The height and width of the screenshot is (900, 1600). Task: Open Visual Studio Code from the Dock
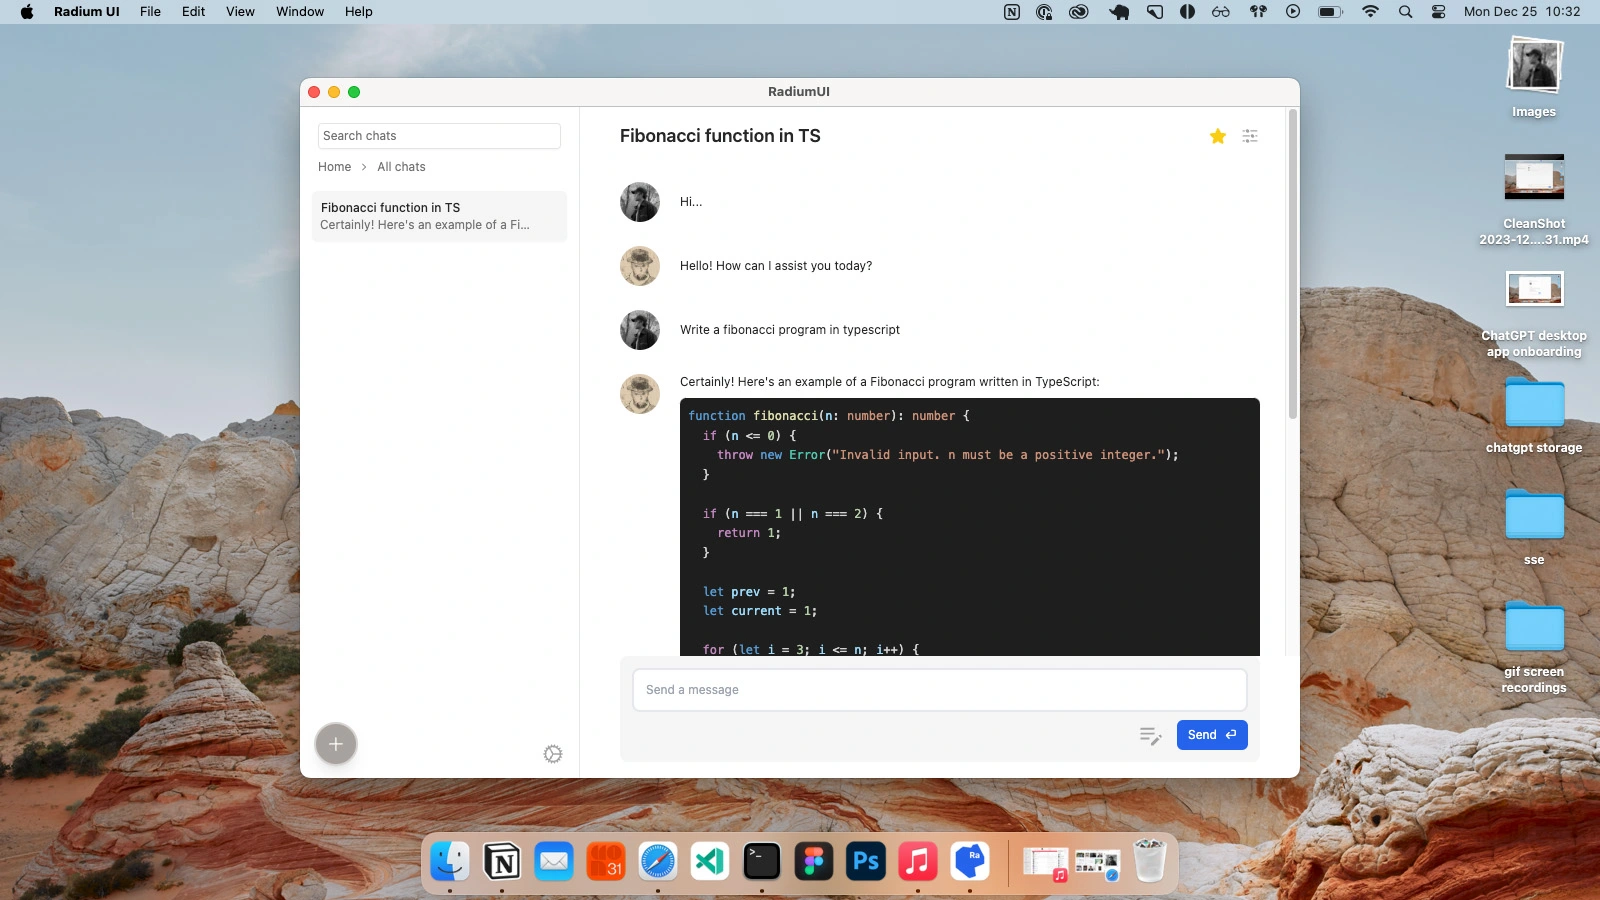coord(710,861)
